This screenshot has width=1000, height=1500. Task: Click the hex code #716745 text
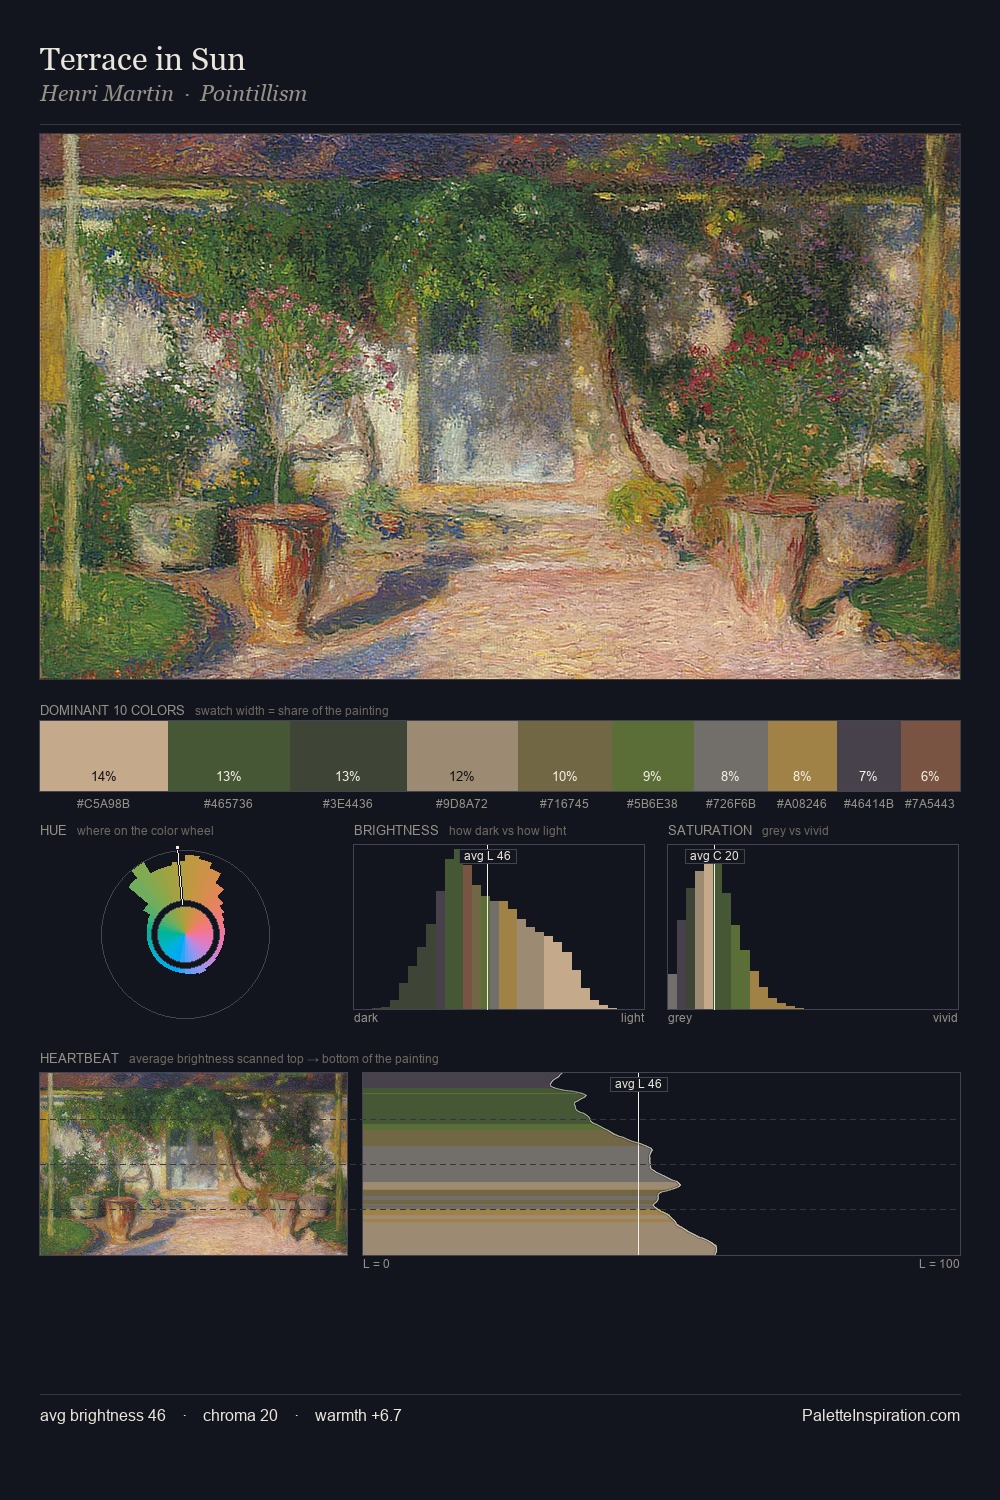(564, 803)
